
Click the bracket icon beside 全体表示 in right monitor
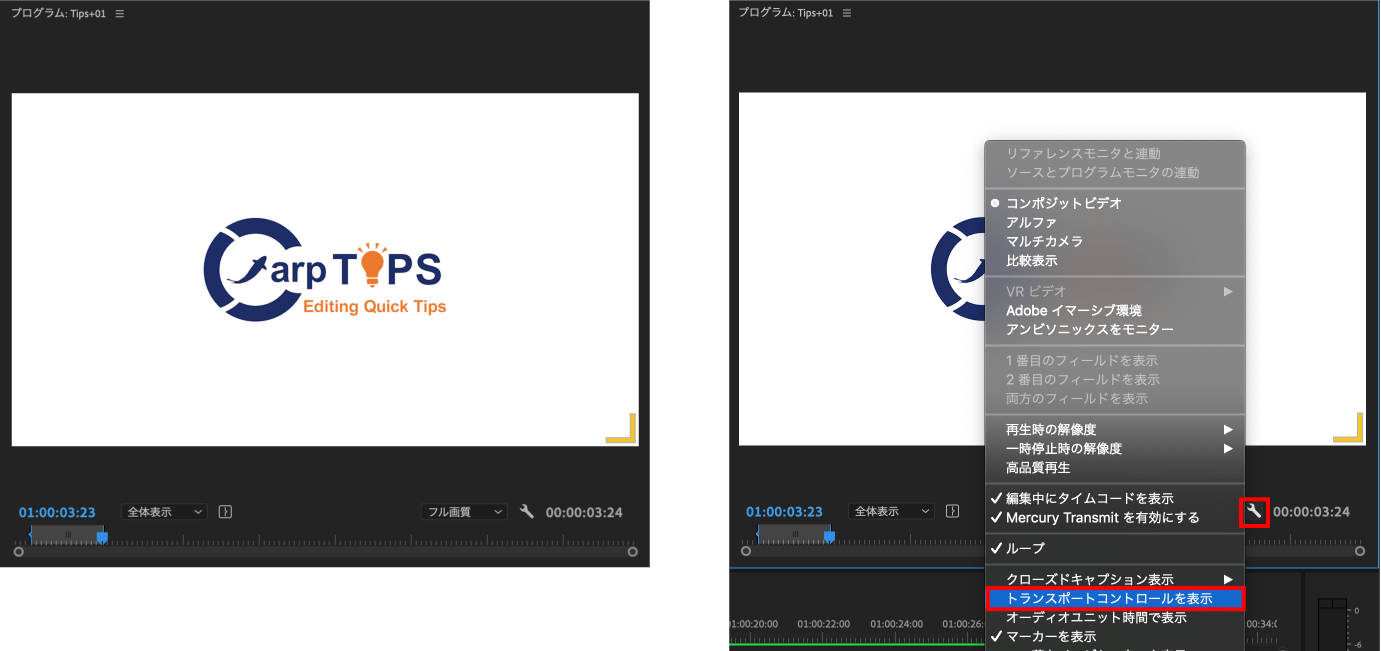pos(952,512)
